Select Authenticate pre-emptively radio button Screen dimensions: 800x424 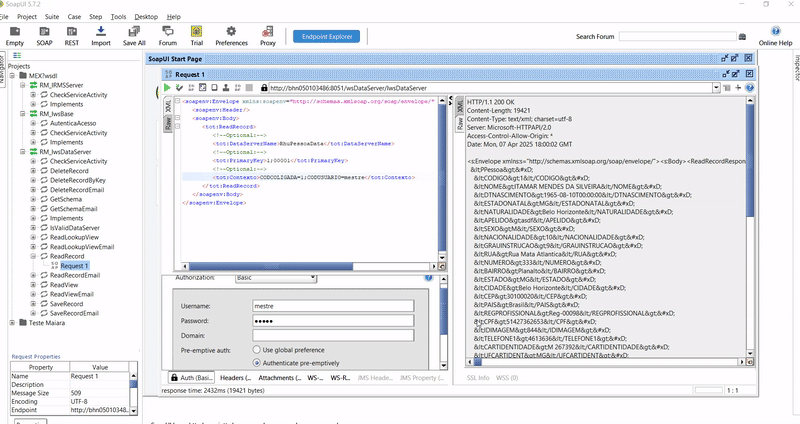(257, 363)
